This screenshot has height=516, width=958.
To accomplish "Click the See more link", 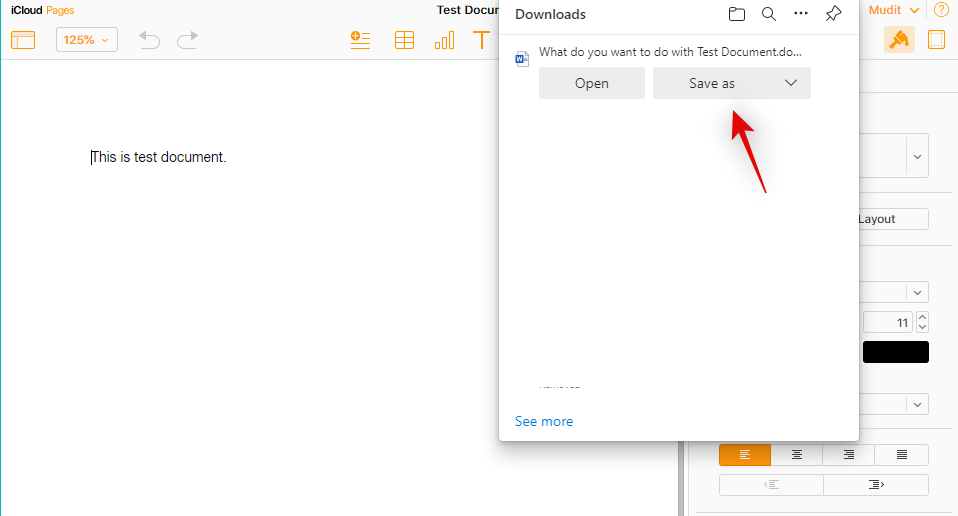I will 544,421.
